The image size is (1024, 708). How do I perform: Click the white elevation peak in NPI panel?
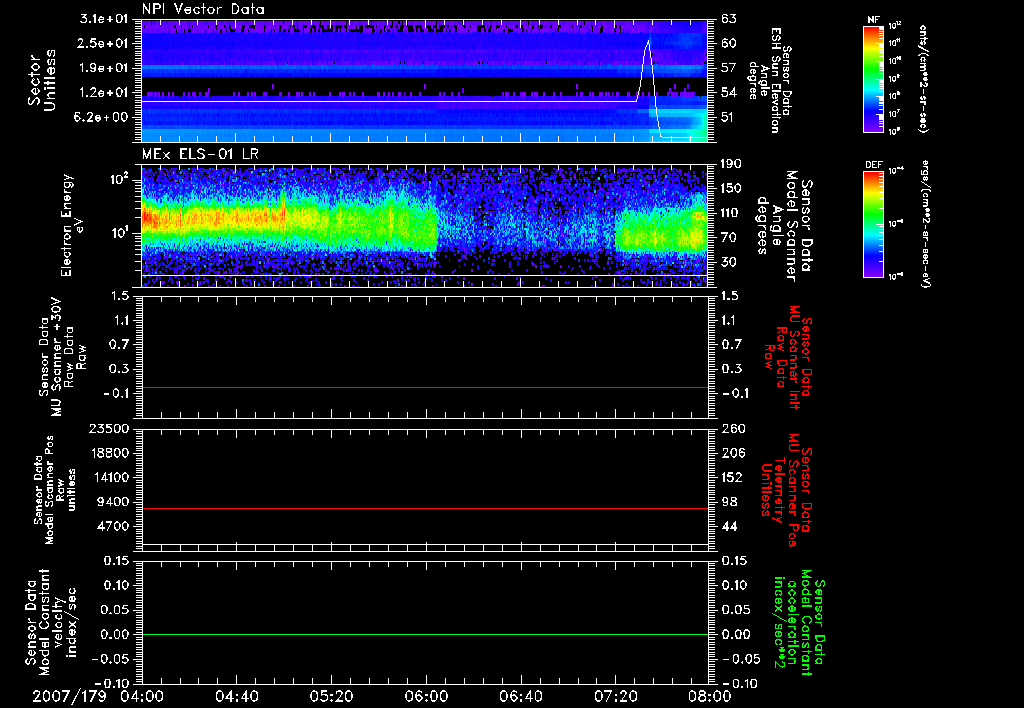(647, 42)
